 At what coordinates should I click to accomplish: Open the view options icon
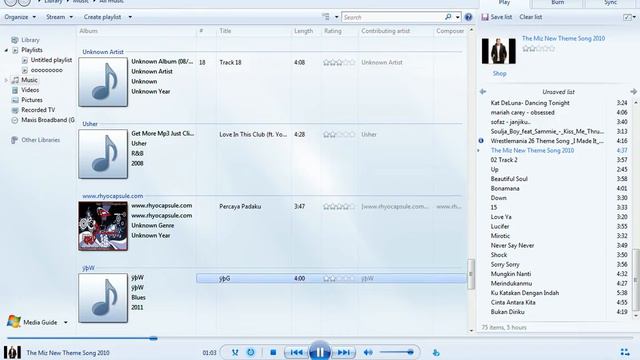tap(325, 17)
